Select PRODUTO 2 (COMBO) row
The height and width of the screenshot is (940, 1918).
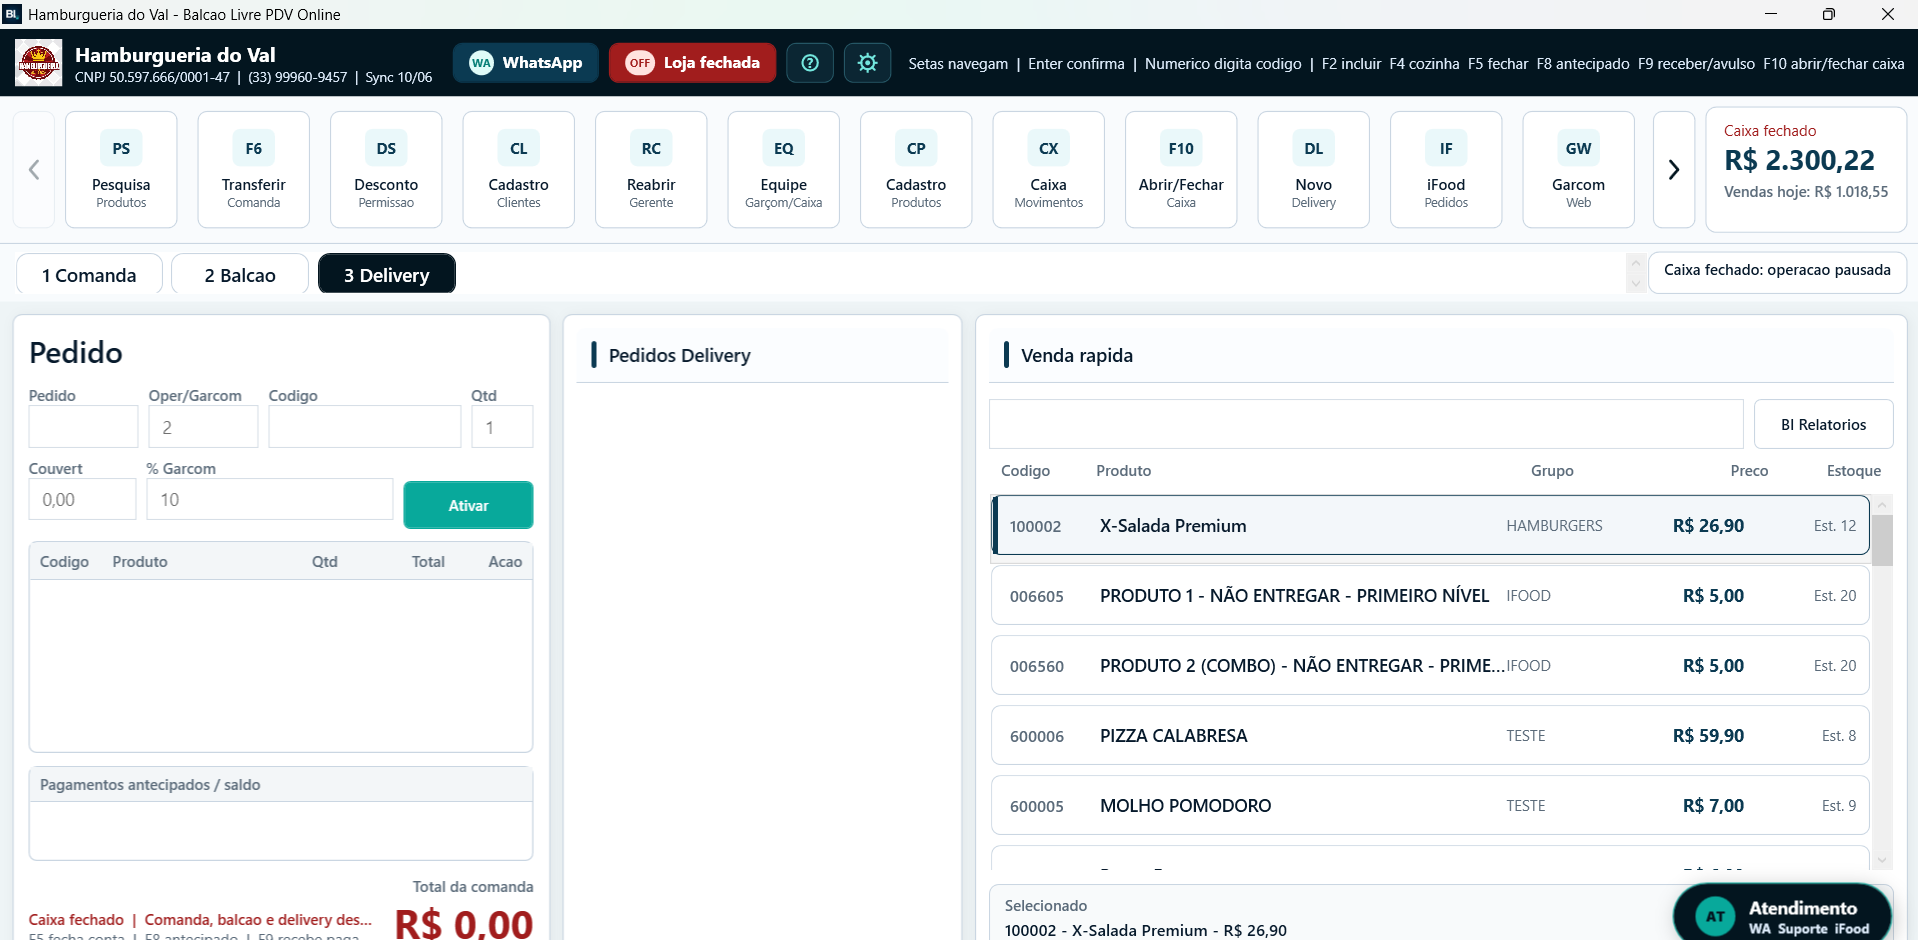[x=1430, y=665]
